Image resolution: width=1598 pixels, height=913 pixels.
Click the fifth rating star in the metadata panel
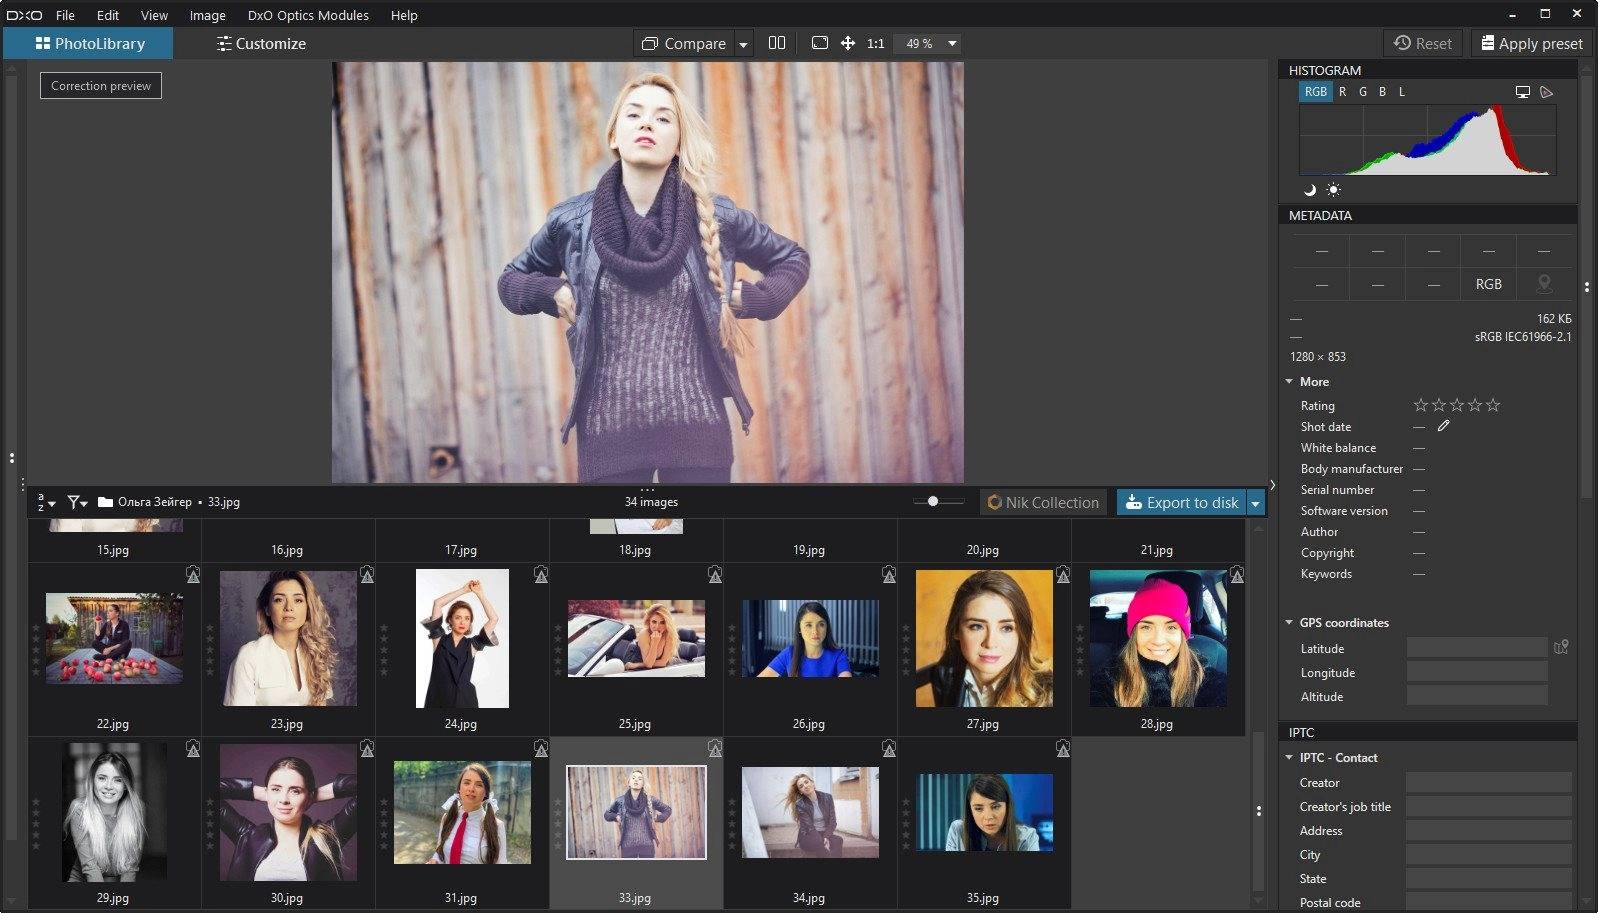[x=1493, y=405]
